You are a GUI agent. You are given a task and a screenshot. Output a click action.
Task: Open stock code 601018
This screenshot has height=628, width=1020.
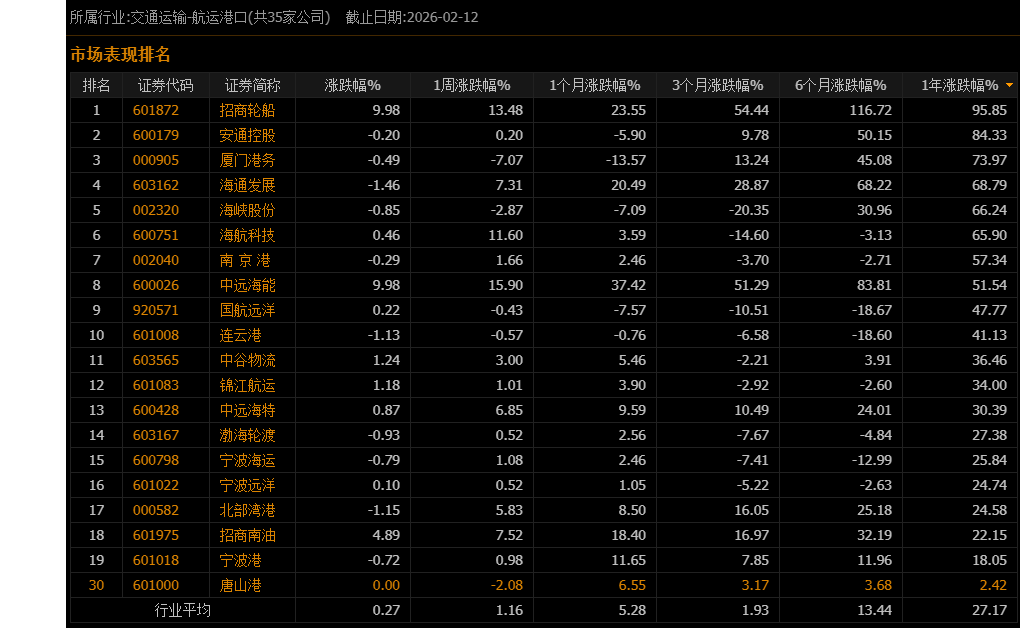pyautogui.click(x=155, y=560)
